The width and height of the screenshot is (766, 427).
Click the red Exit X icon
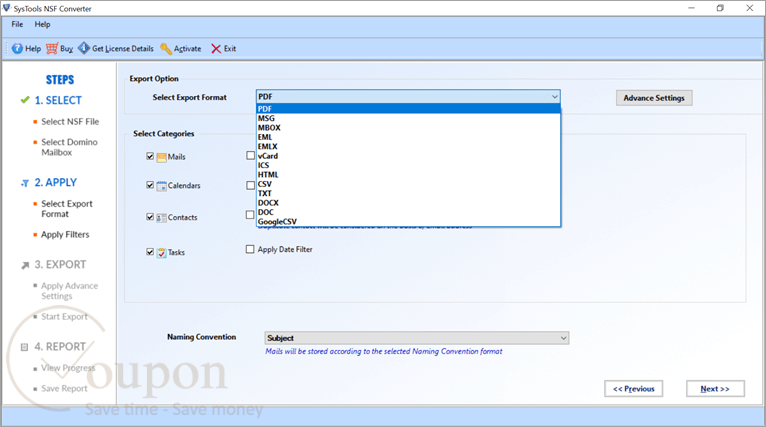tap(216, 48)
